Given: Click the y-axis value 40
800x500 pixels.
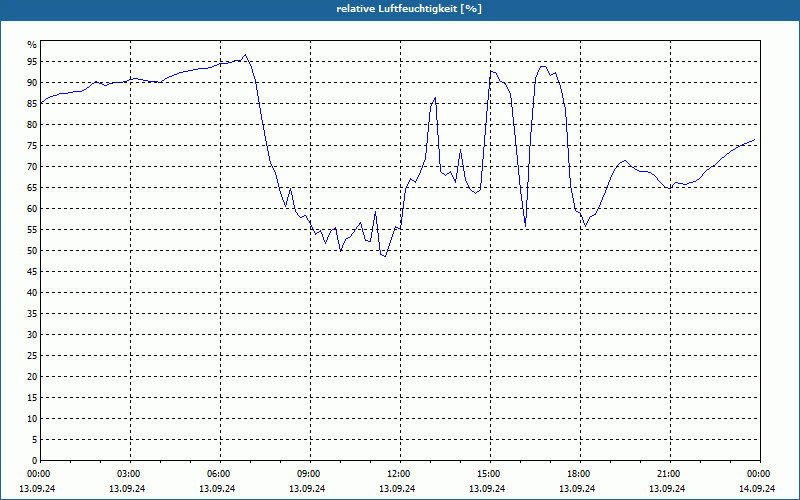Looking at the screenshot, I should click(32, 292).
